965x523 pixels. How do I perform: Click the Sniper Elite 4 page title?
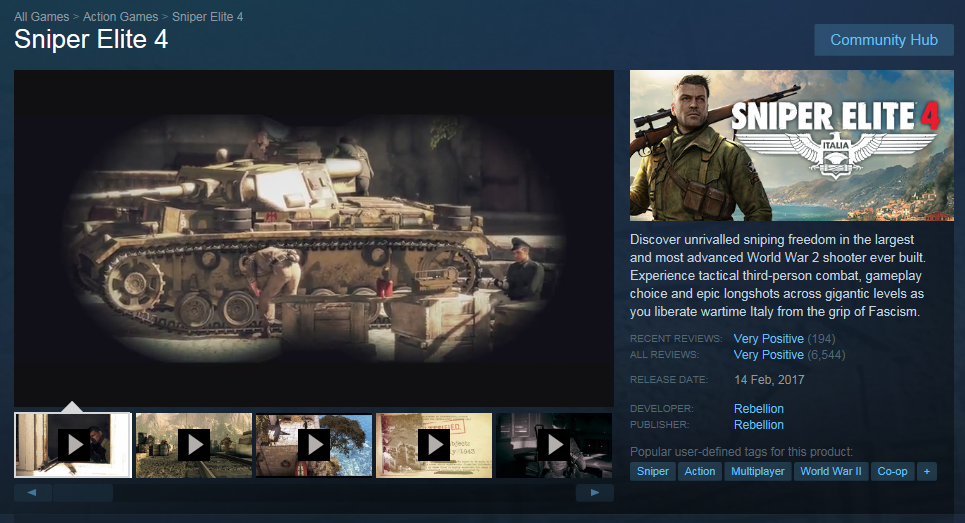click(x=91, y=39)
